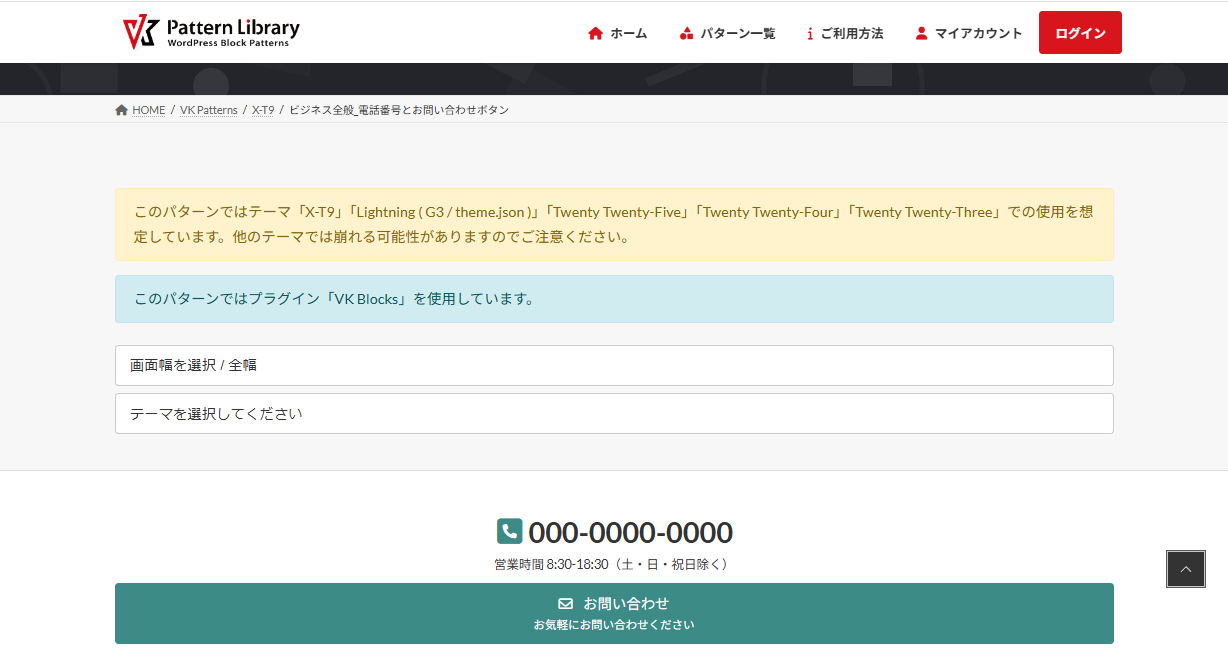Go to the マイアカウント menu item
The width and height of the screenshot is (1228, 662).
pos(978,33)
